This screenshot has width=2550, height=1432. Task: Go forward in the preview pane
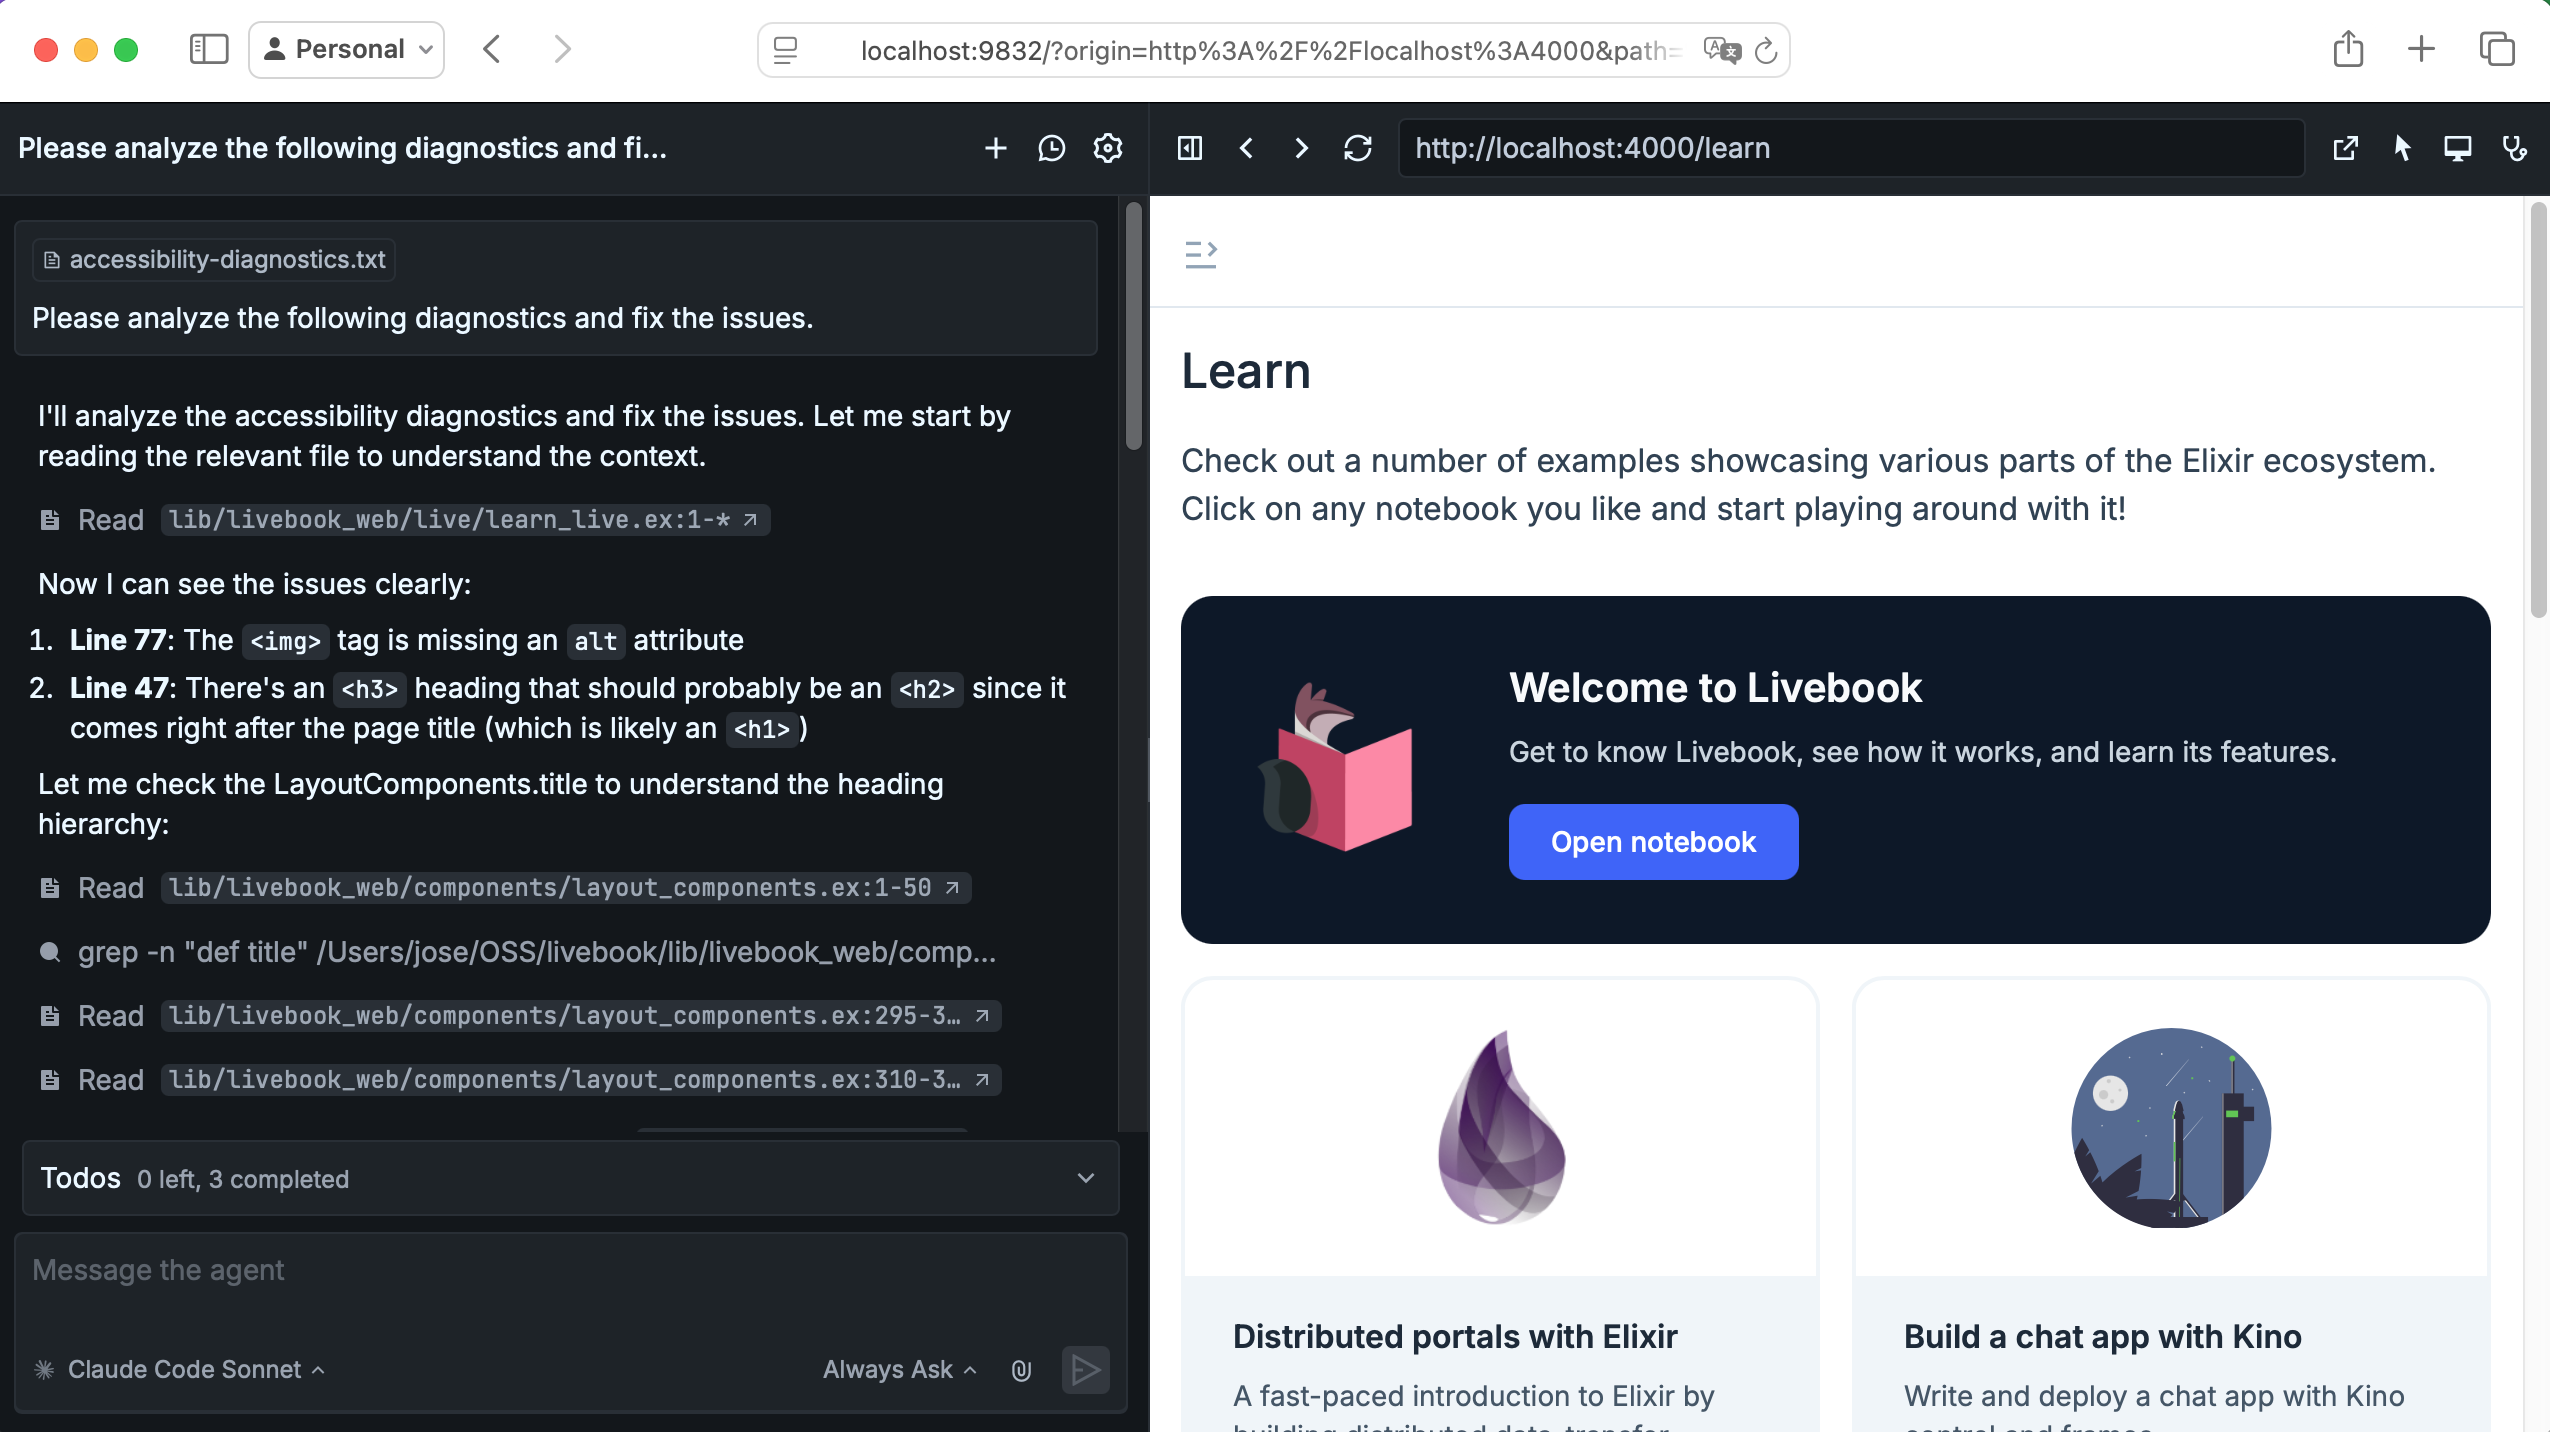1301,148
